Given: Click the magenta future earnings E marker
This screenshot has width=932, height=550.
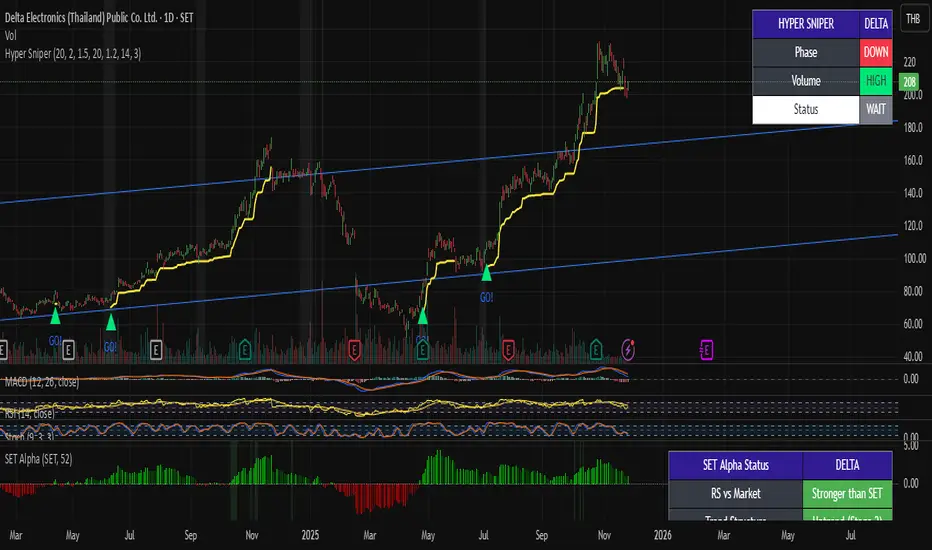Looking at the screenshot, I should pyautogui.click(x=706, y=349).
